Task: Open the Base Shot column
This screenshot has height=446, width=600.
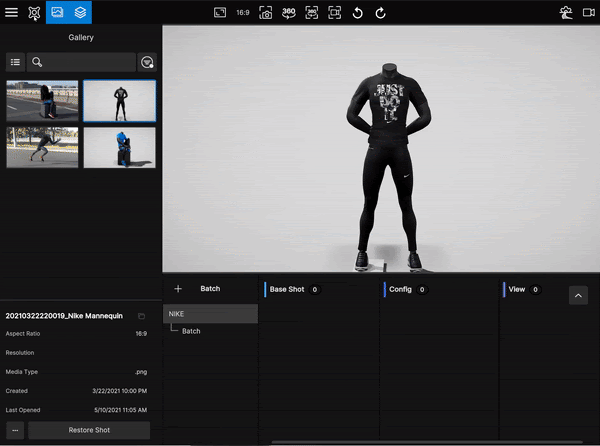Action: coord(287,289)
